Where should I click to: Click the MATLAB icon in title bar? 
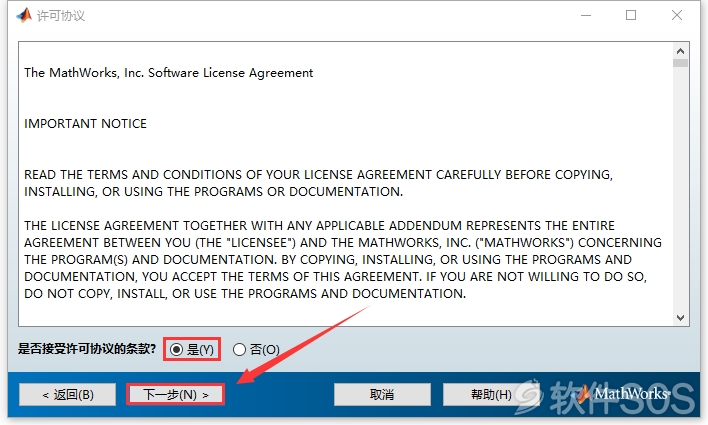coord(24,15)
